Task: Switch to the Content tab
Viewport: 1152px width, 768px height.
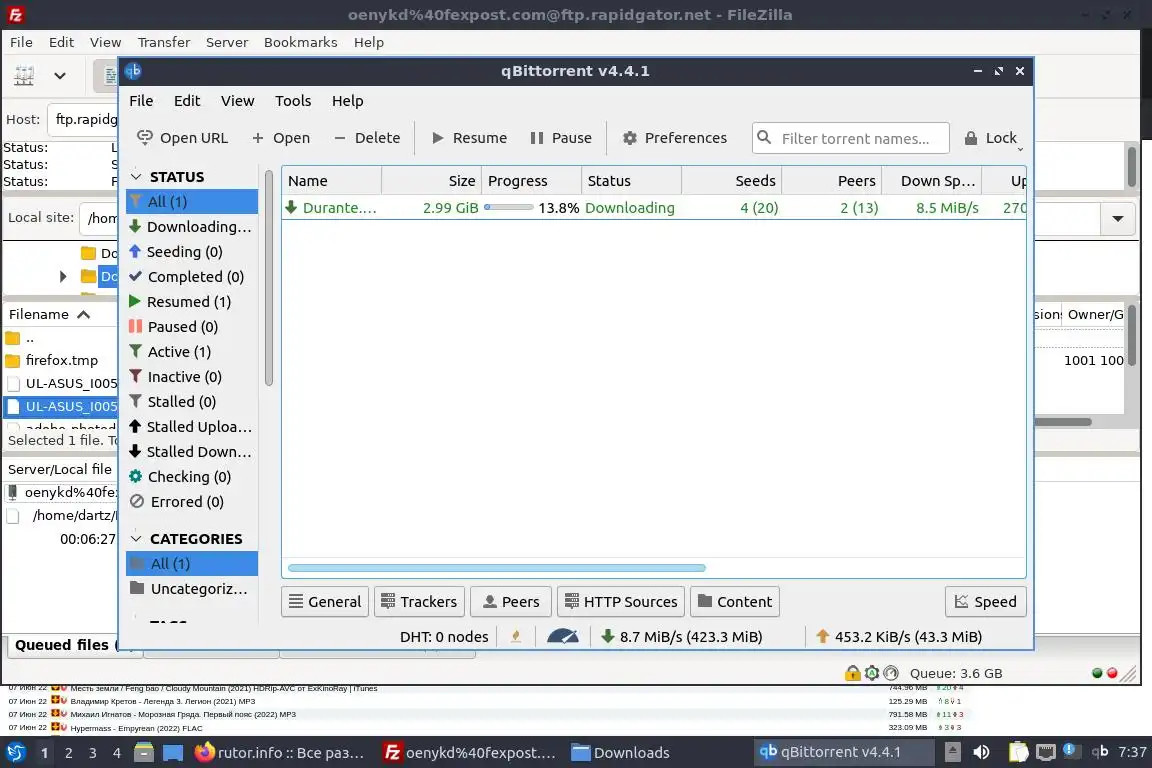Action: [x=735, y=602]
